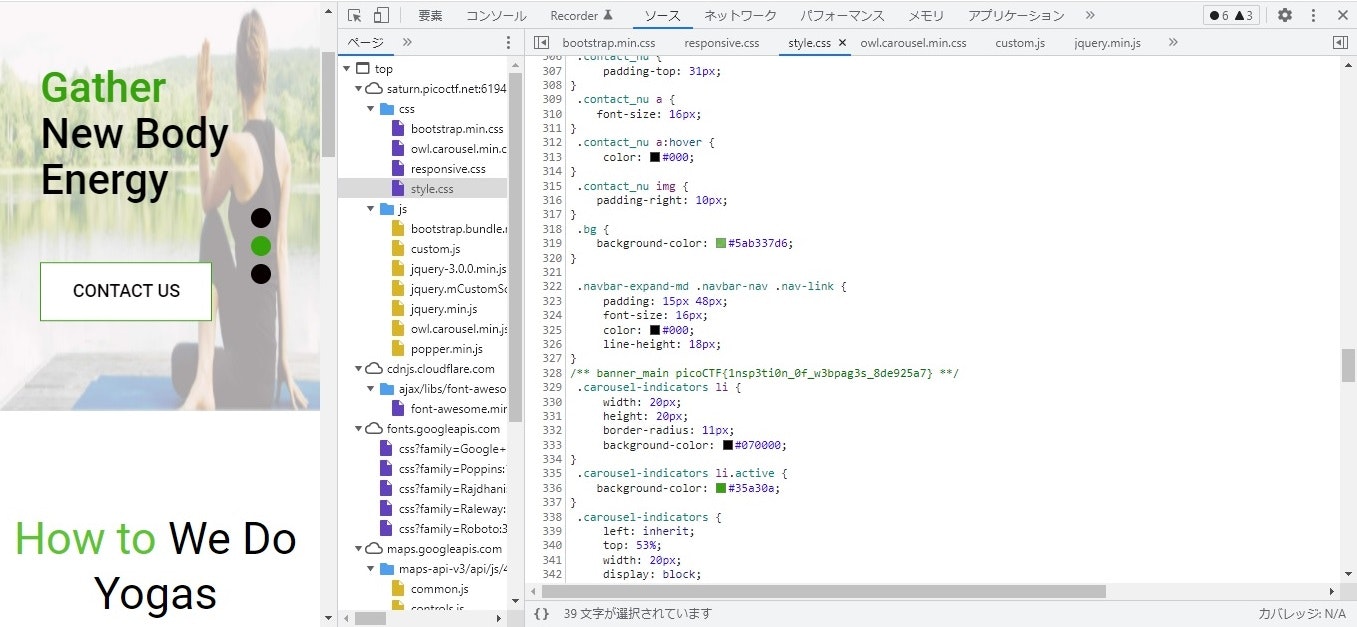Open the Page pane three-dot menu
The height and width of the screenshot is (627, 1357).
(508, 43)
